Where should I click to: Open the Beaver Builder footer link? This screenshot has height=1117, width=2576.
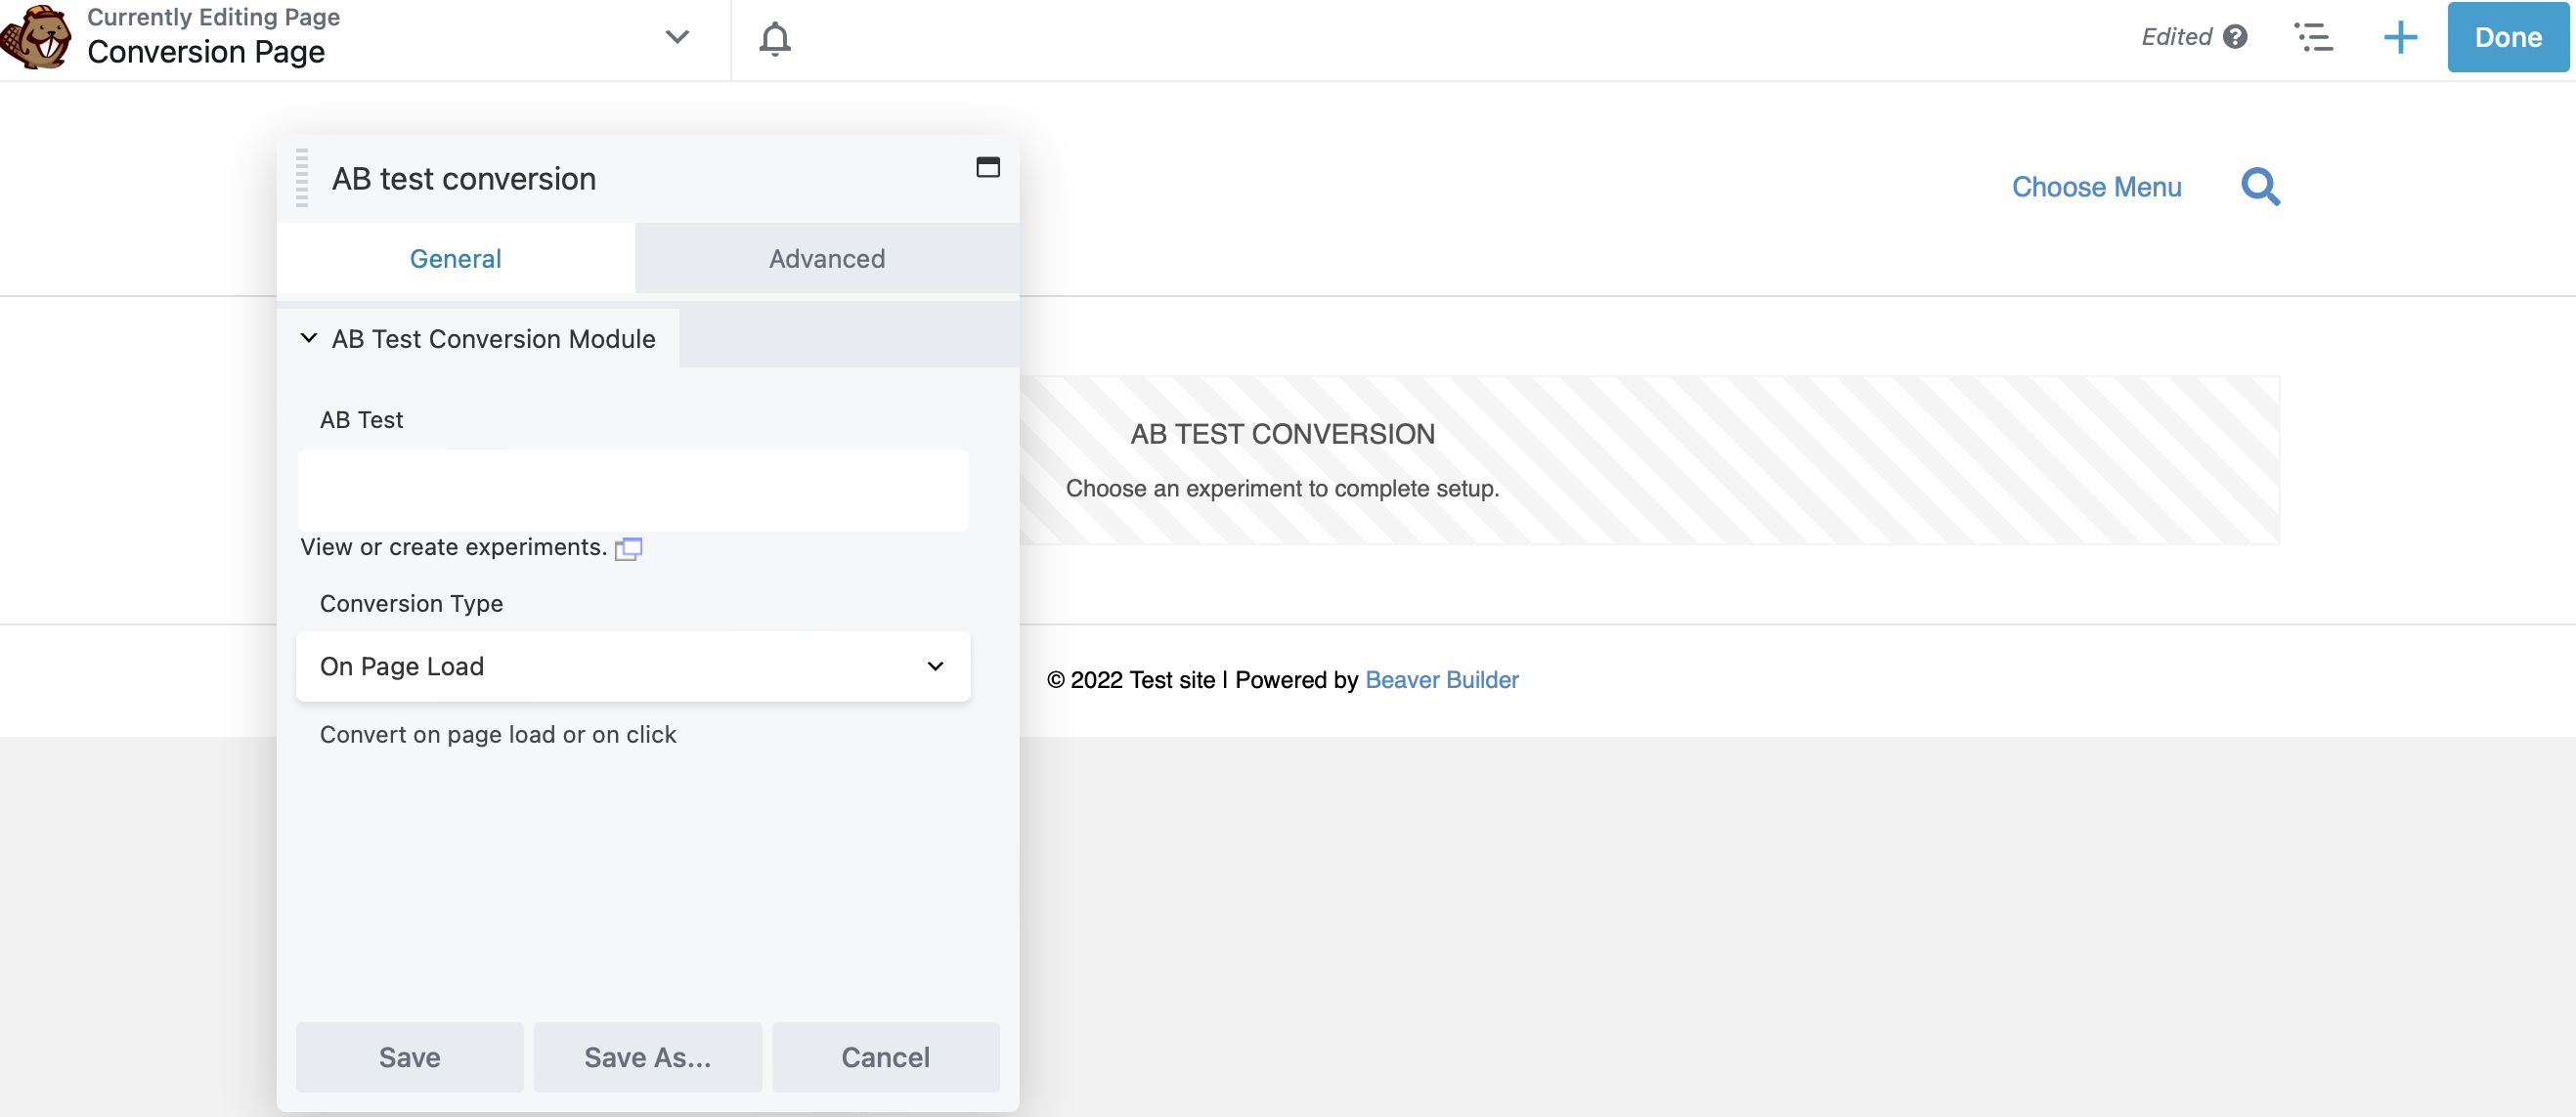pos(1441,680)
